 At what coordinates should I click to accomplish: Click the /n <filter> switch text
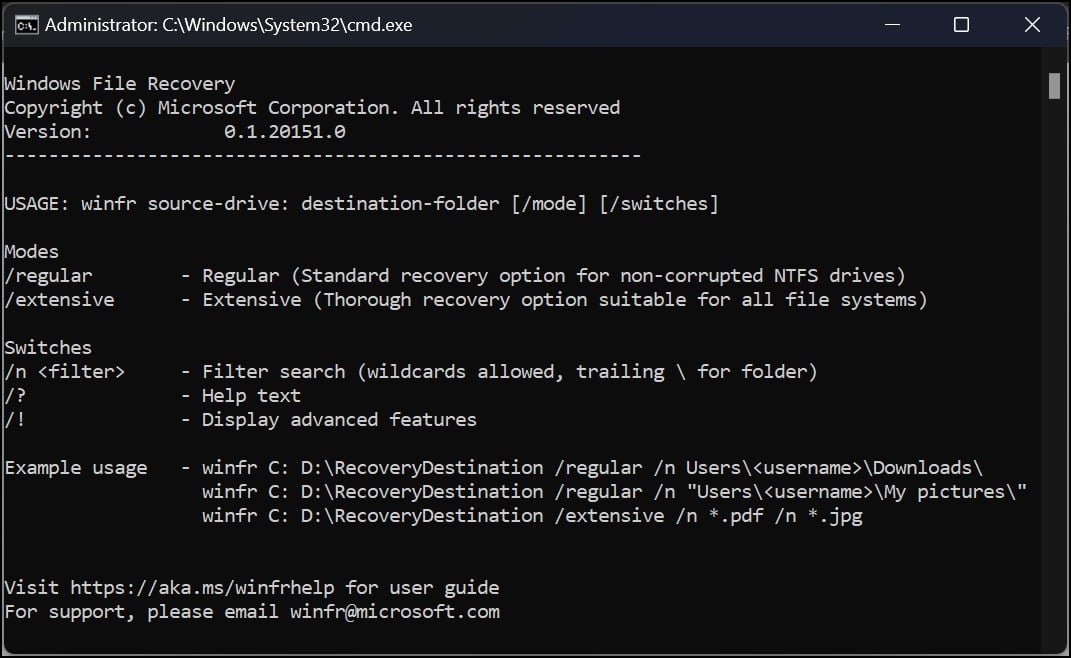(65, 372)
